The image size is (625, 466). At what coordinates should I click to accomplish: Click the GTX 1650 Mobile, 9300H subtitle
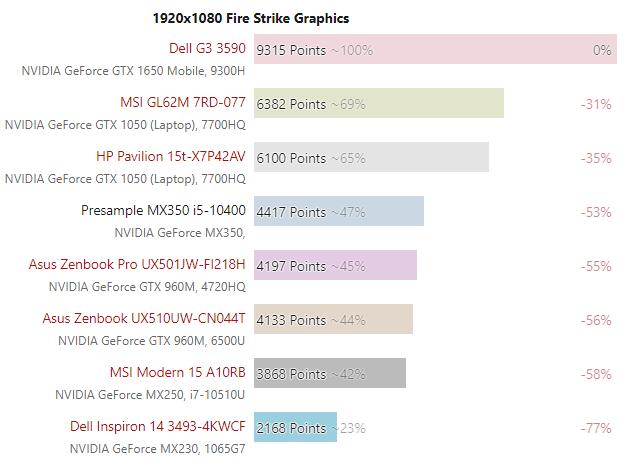point(133,71)
